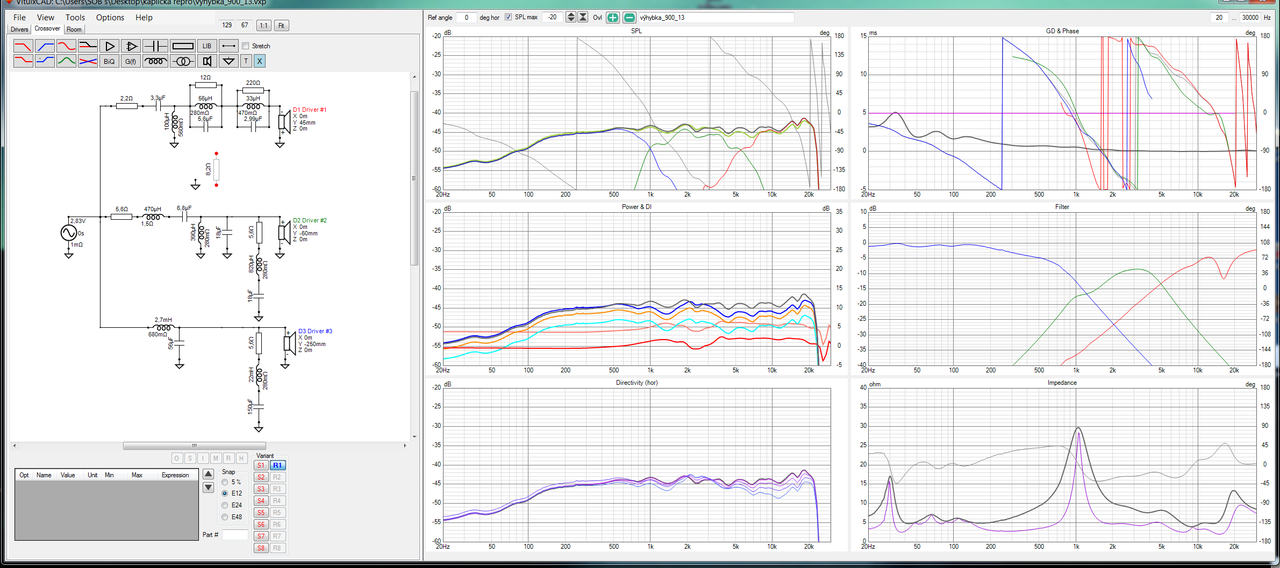Adjust SPL max with the up/down stepper
Viewport: 1280px width, 568px height.
571,17
